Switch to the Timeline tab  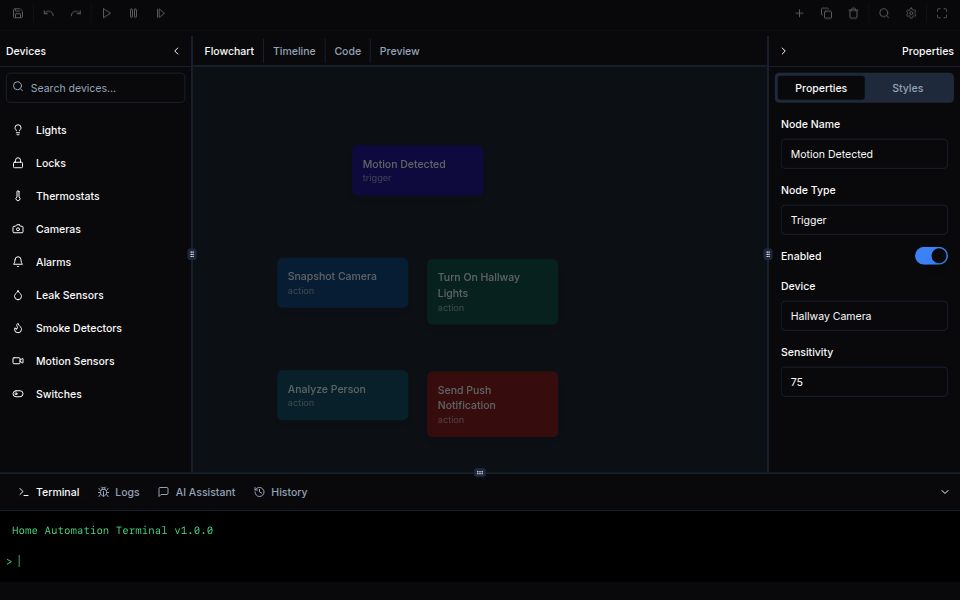(x=294, y=51)
